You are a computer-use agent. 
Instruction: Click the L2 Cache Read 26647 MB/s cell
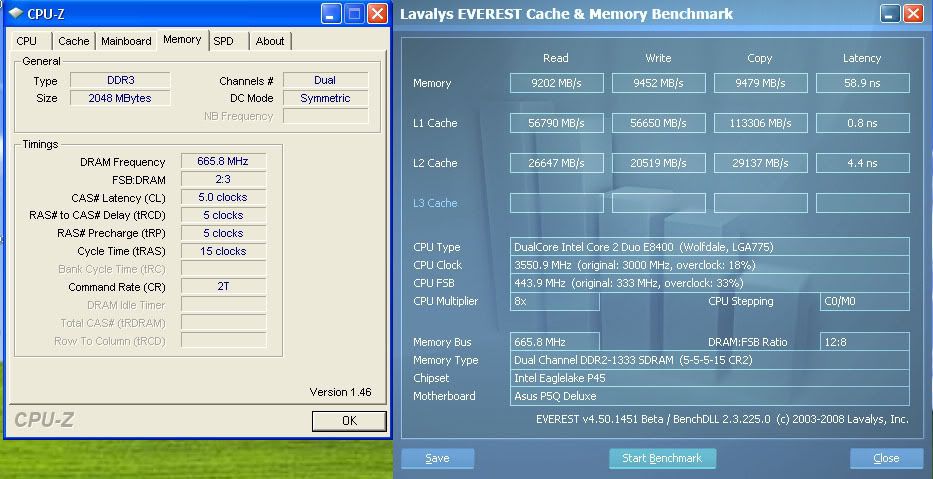(556, 163)
